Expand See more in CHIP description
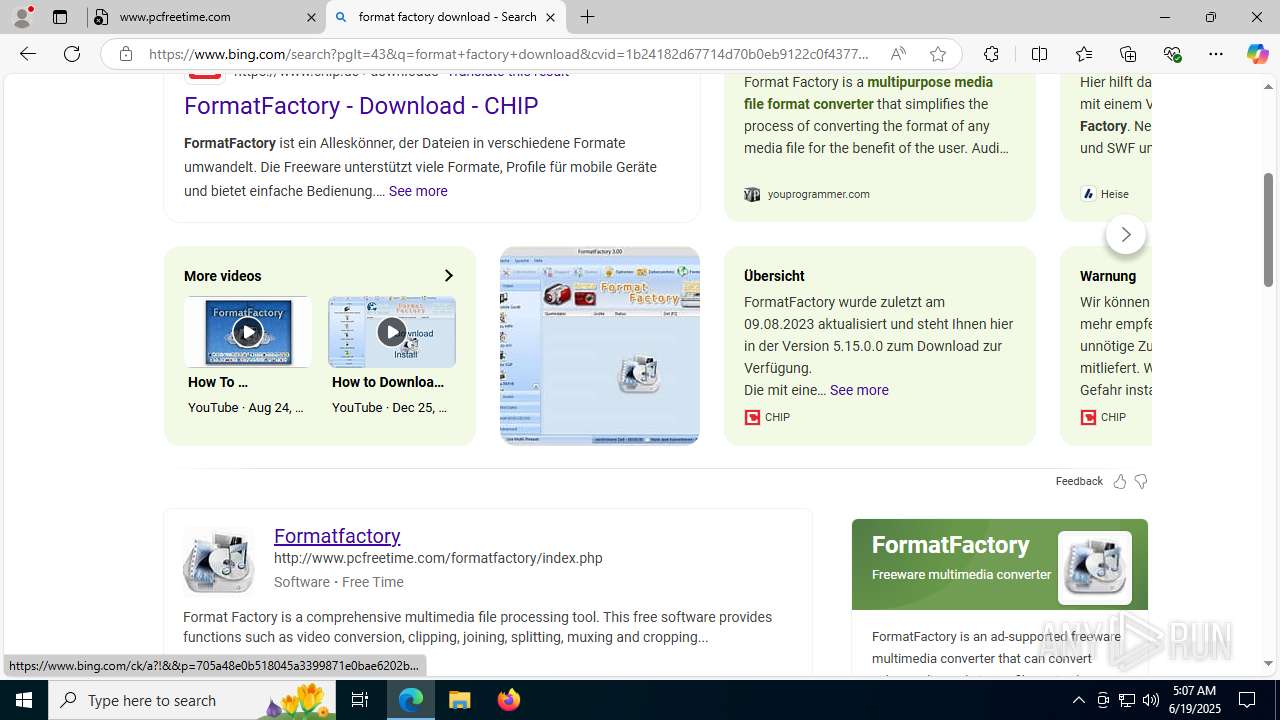Image resolution: width=1280 pixels, height=720 pixels. click(418, 191)
